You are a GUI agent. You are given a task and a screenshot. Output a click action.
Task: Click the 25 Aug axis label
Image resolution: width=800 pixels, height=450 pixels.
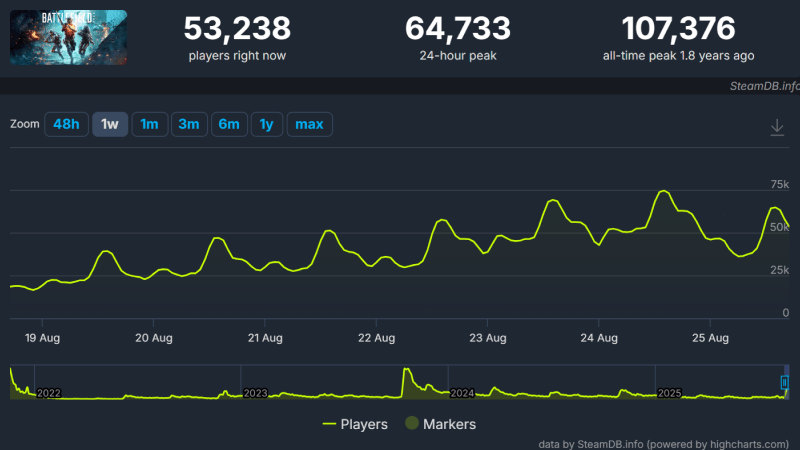(710, 338)
